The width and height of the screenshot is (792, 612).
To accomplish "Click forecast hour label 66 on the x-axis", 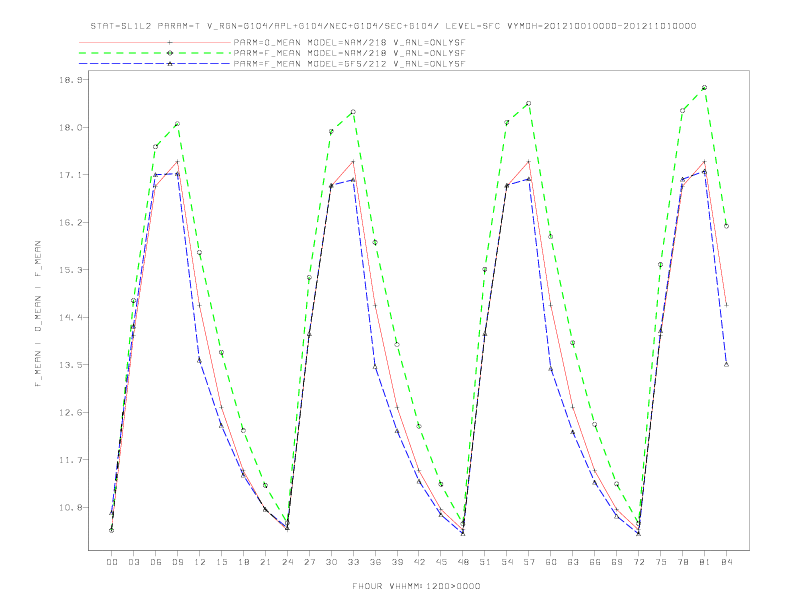I will pyautogui.click(x=595, y=562).
